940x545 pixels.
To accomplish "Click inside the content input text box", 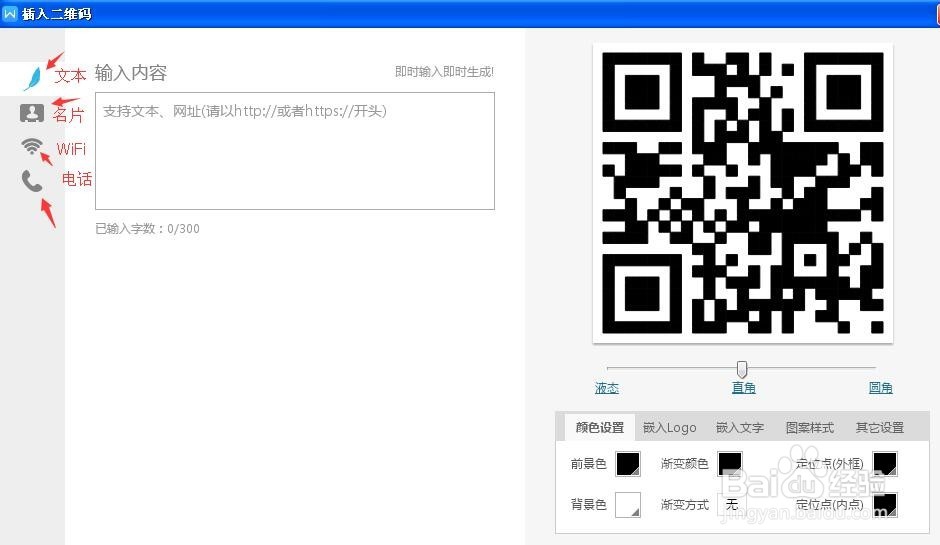I will tap(295, 151).
